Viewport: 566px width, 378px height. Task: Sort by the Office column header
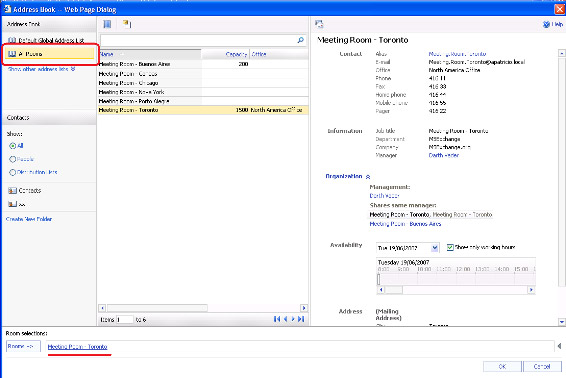279,54
